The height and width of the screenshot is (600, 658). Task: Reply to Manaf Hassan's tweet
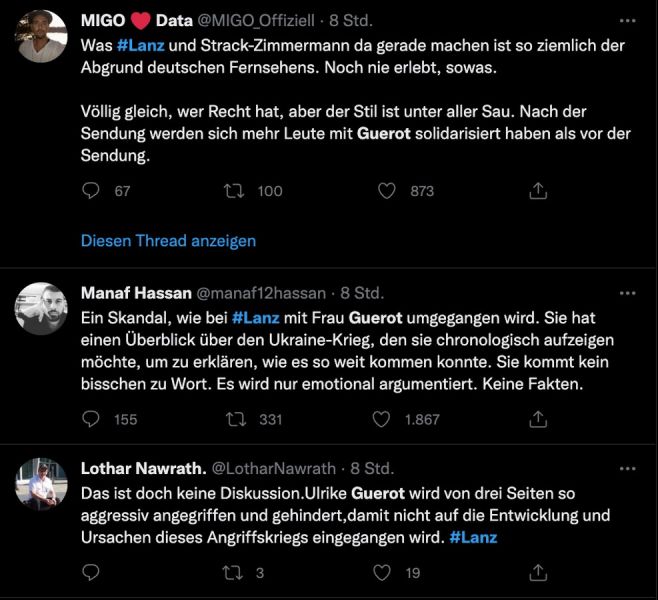(x=91, y=419)
